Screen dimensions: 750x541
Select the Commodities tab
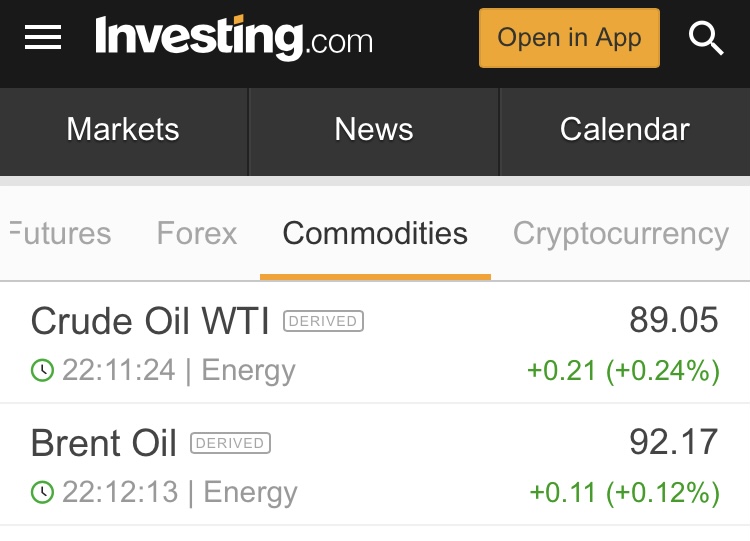(375, 234)
